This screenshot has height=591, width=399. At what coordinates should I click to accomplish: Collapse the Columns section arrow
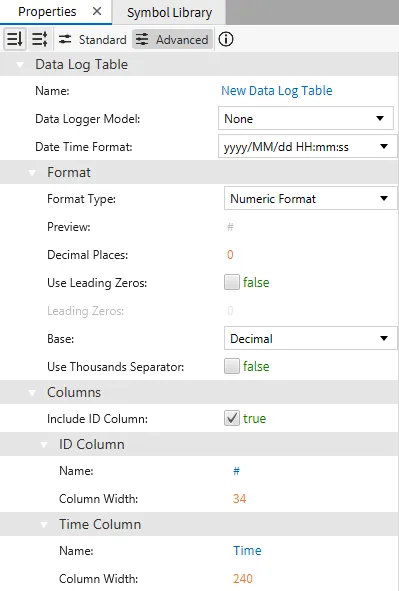click(x=32, y=393)
